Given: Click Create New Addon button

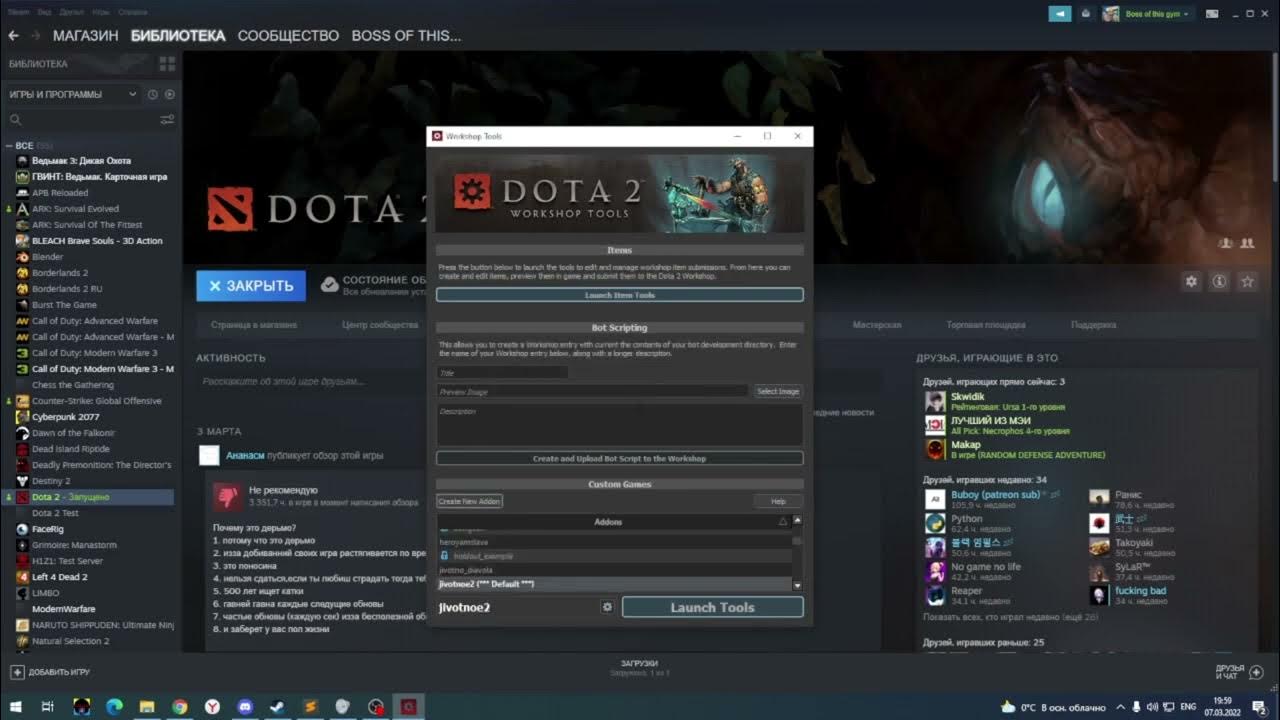Looking at the screenshot, I should [469, 501].
